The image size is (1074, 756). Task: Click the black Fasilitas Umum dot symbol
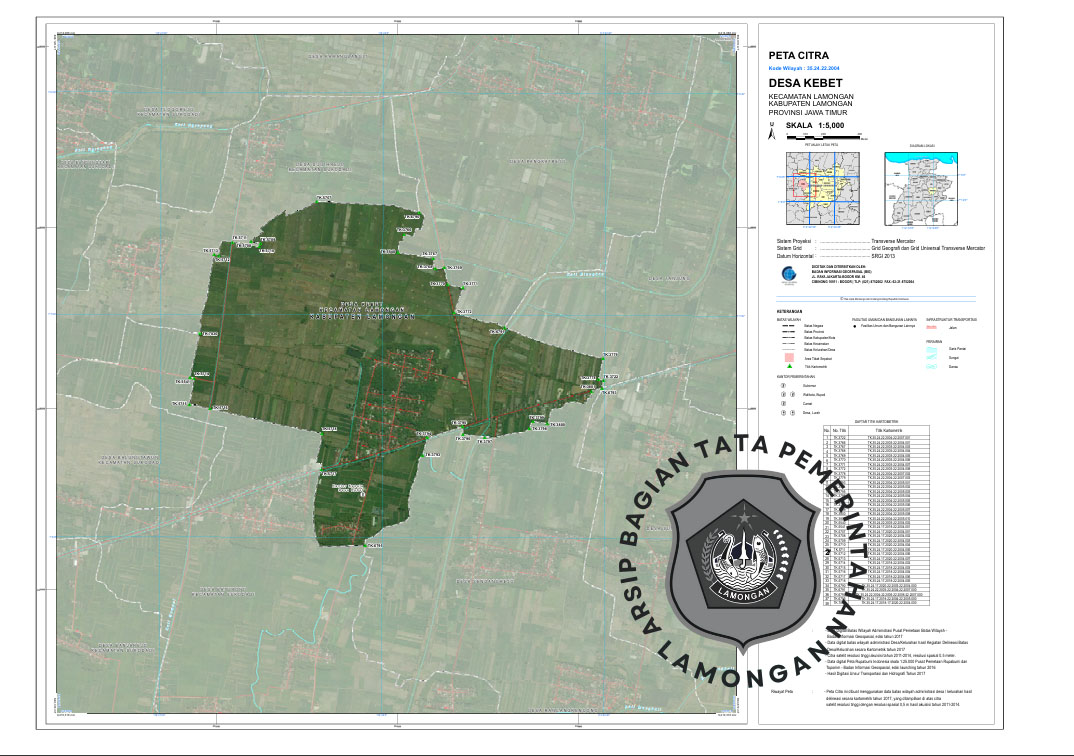point(855,326)
